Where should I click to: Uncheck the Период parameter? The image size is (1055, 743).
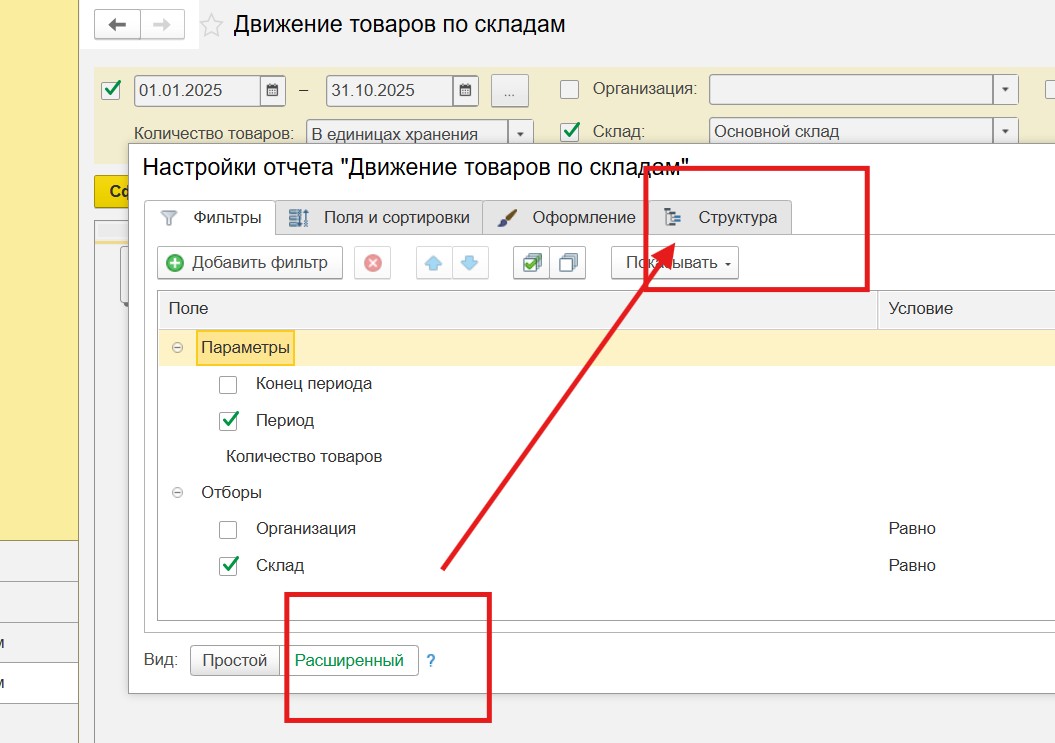pos(227,420)
